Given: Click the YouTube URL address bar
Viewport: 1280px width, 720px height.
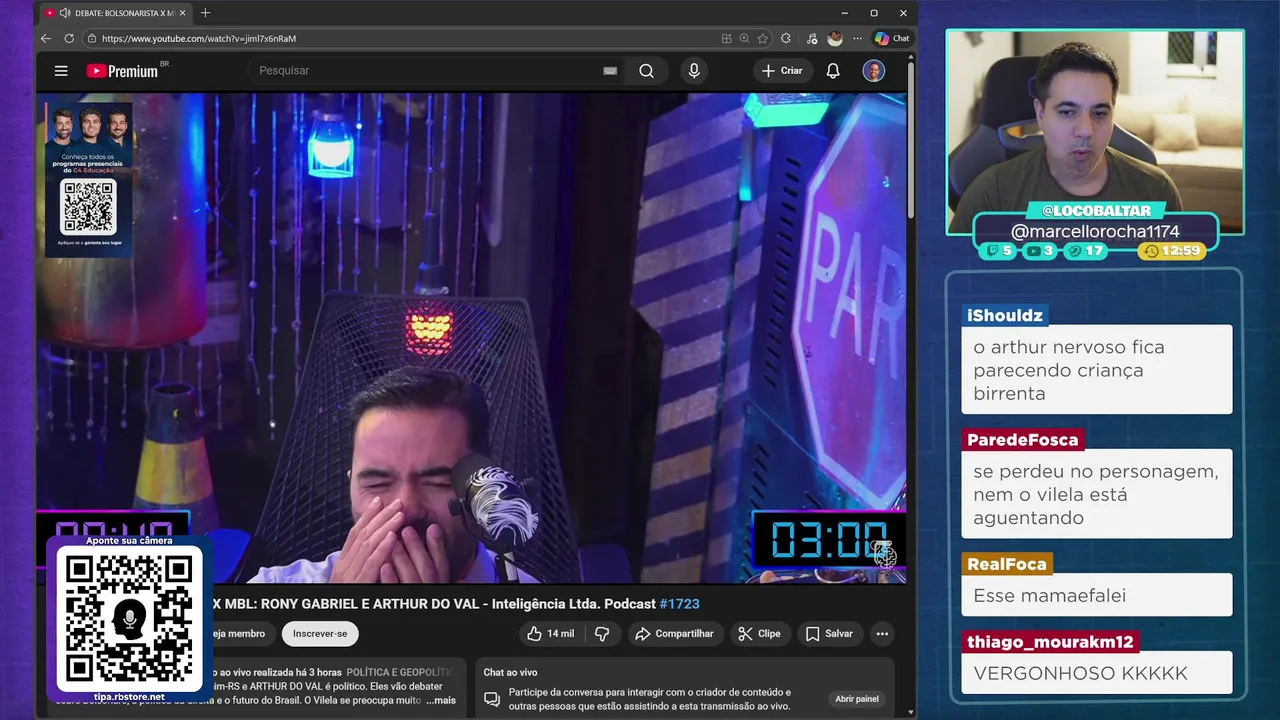Looking at the screenshot, I should tap(400, 38).
